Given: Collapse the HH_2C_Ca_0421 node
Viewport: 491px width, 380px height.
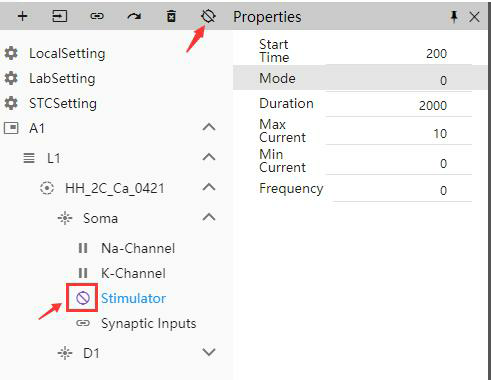Looking at the screenshot, I should tap(209, 187).
